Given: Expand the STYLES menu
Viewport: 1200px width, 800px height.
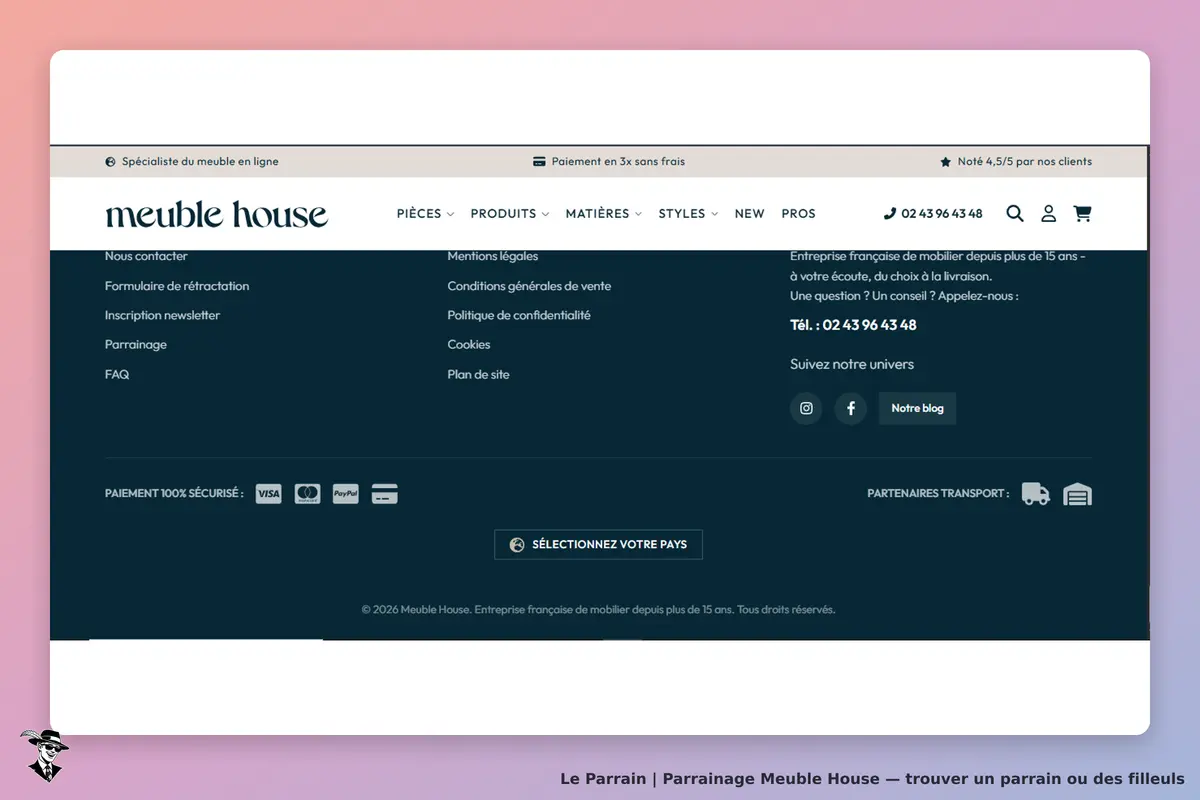Looking at the screenshot, I should pos(688,213).
